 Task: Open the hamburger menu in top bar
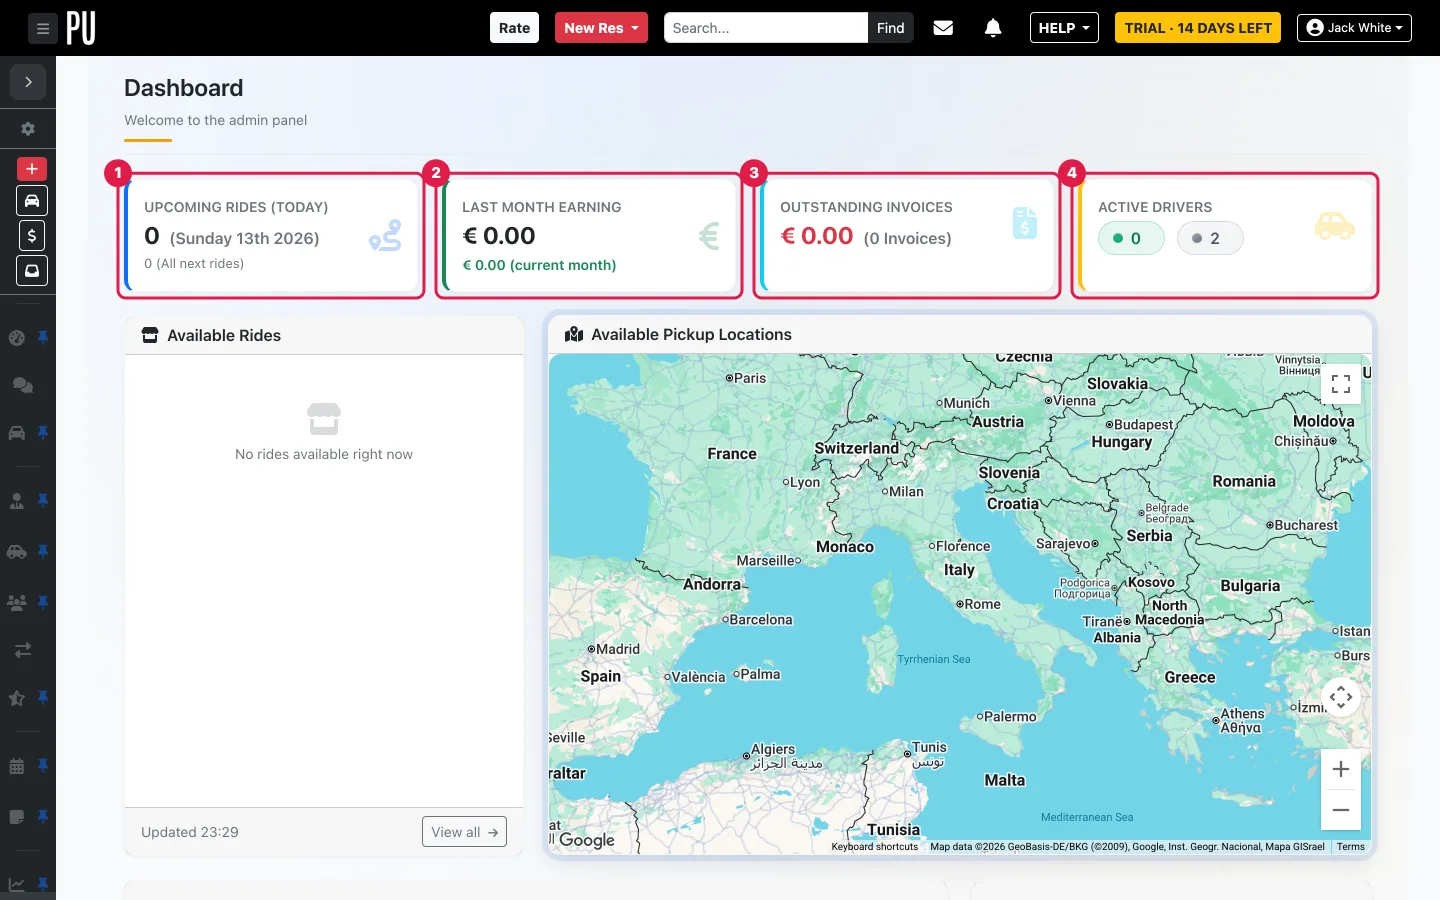coord(42,28)
